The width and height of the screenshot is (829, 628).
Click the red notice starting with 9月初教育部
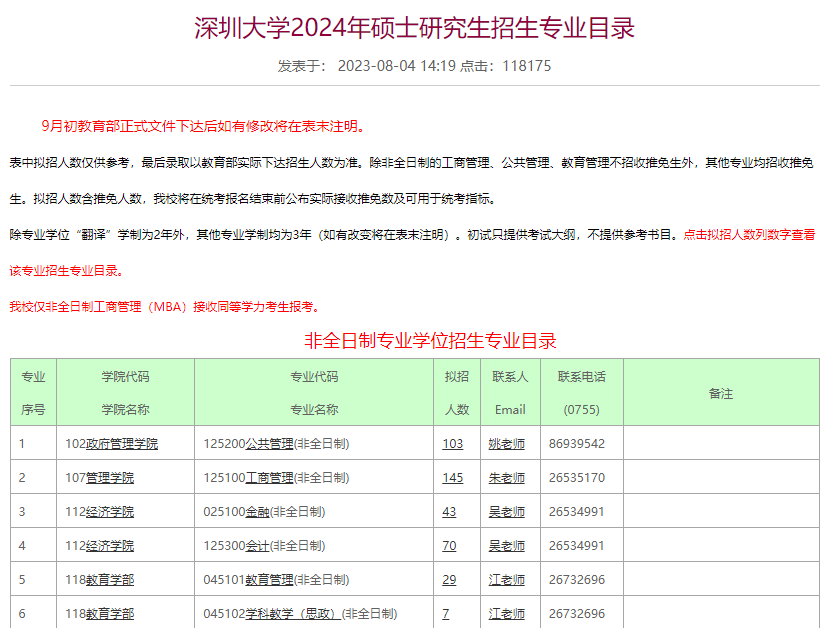click(x=205, y=126)
